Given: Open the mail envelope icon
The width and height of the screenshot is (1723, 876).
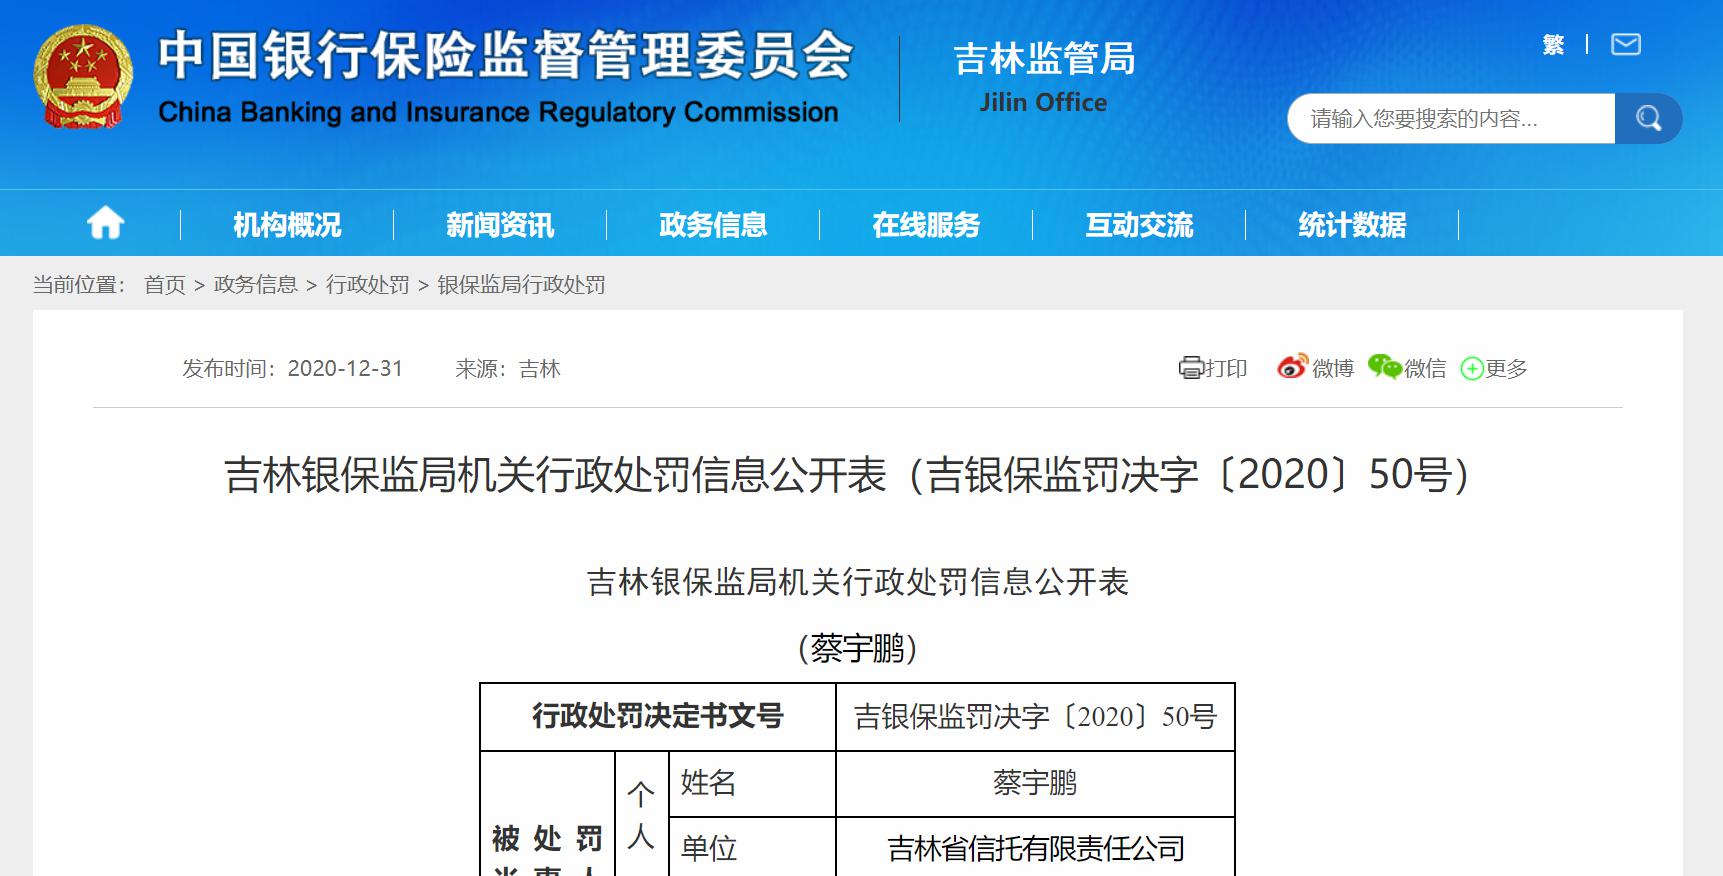Looking at the screenshot, I should coord(1626,44).
